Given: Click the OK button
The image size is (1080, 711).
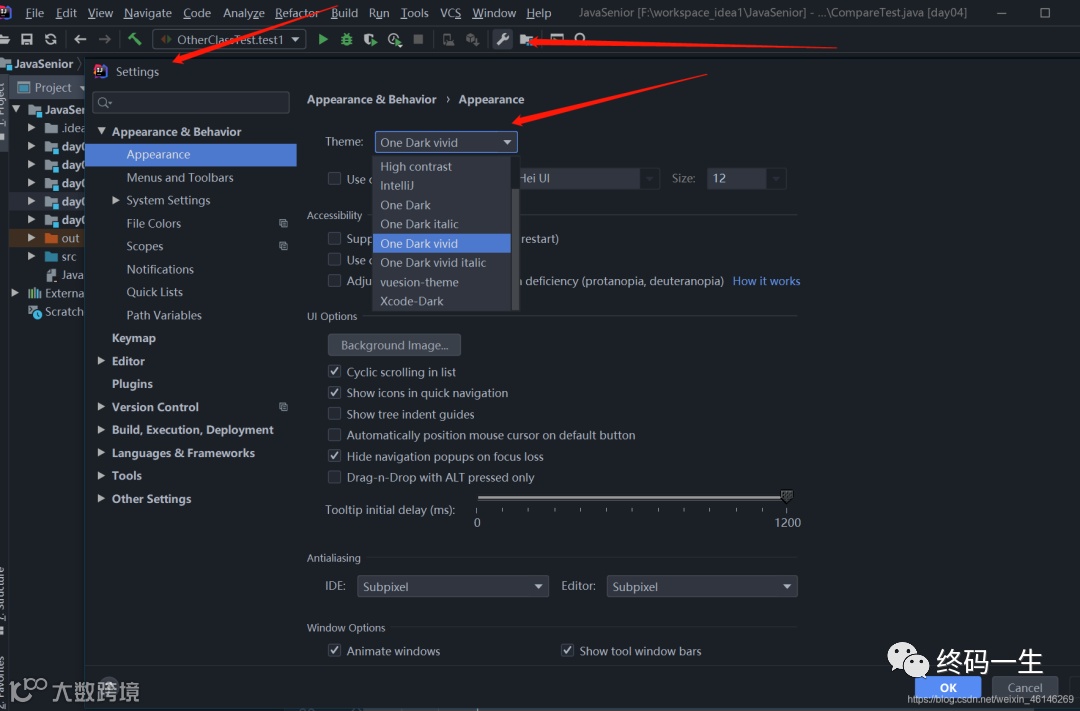Looking at the screenshot, I should pos(948,688).
